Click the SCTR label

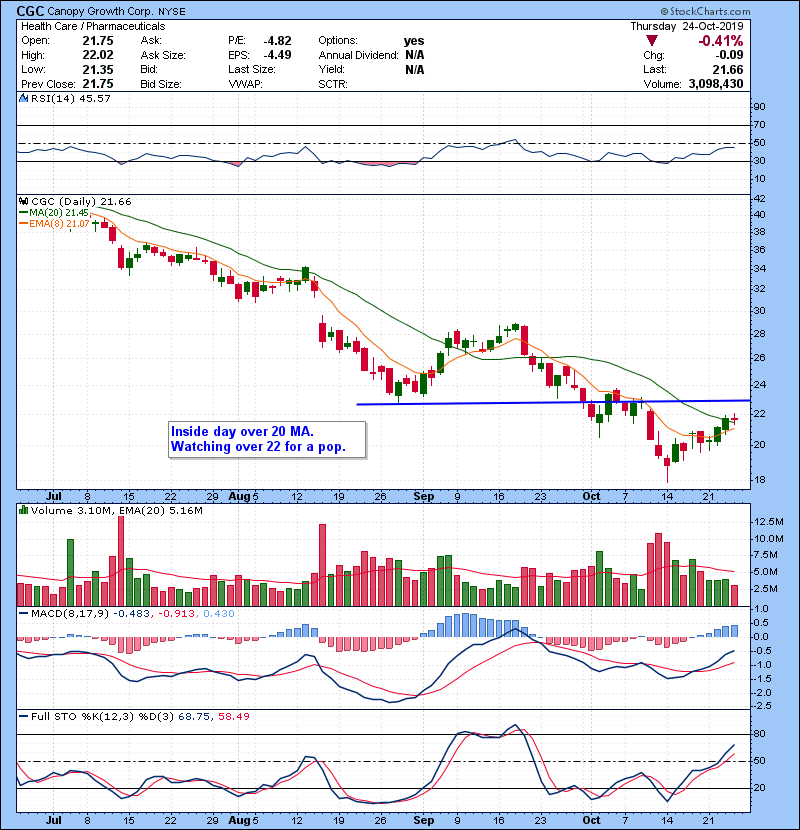click(x=332, y=84)
